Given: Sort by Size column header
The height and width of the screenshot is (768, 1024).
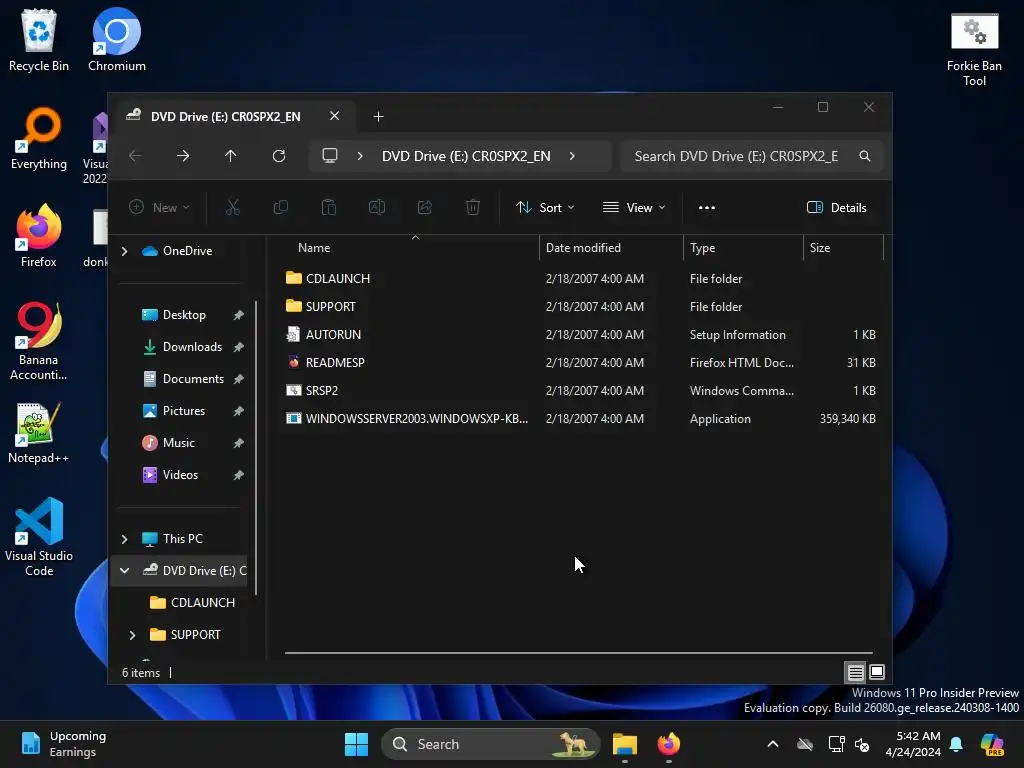Looking at the screenshot, I should point(843,248).
